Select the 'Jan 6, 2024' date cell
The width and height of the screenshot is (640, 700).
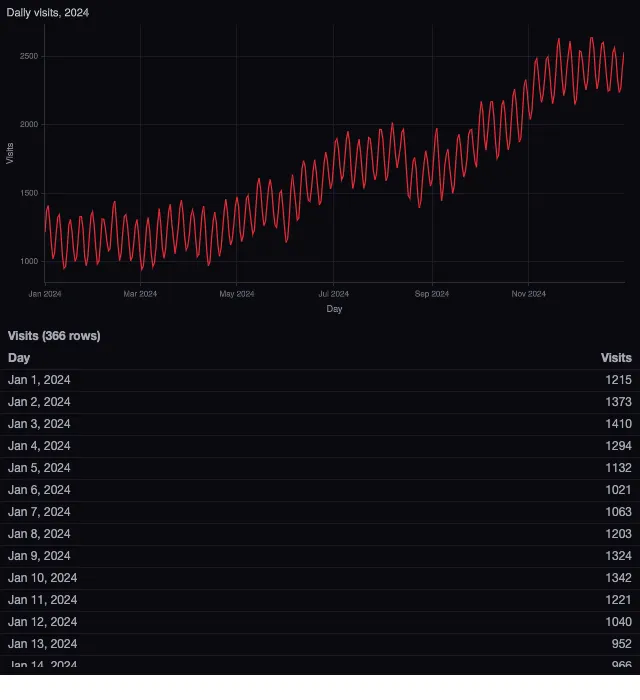tap(39, 490)
